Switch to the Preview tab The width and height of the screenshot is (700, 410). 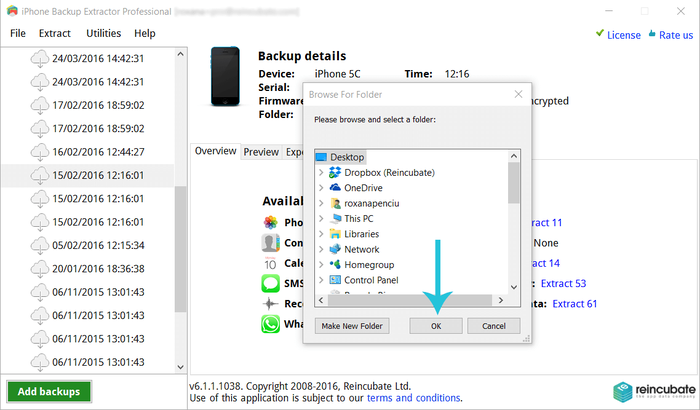point(261,152)
